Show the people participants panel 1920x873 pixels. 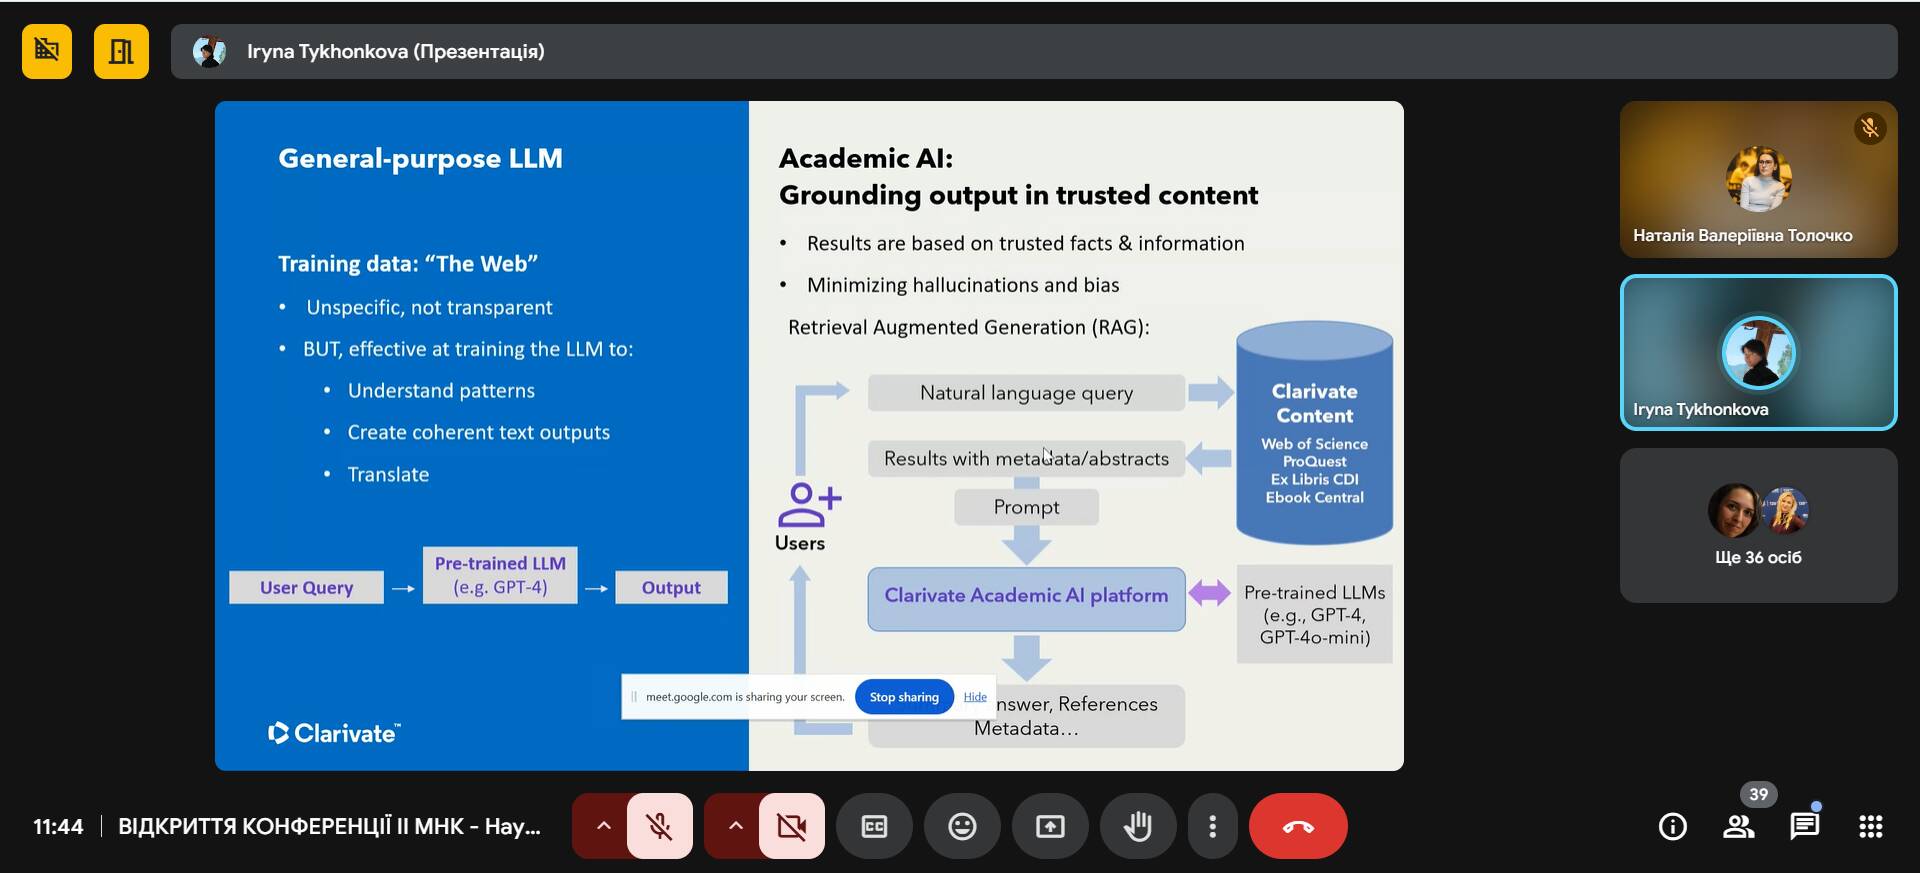(1739, 826)
